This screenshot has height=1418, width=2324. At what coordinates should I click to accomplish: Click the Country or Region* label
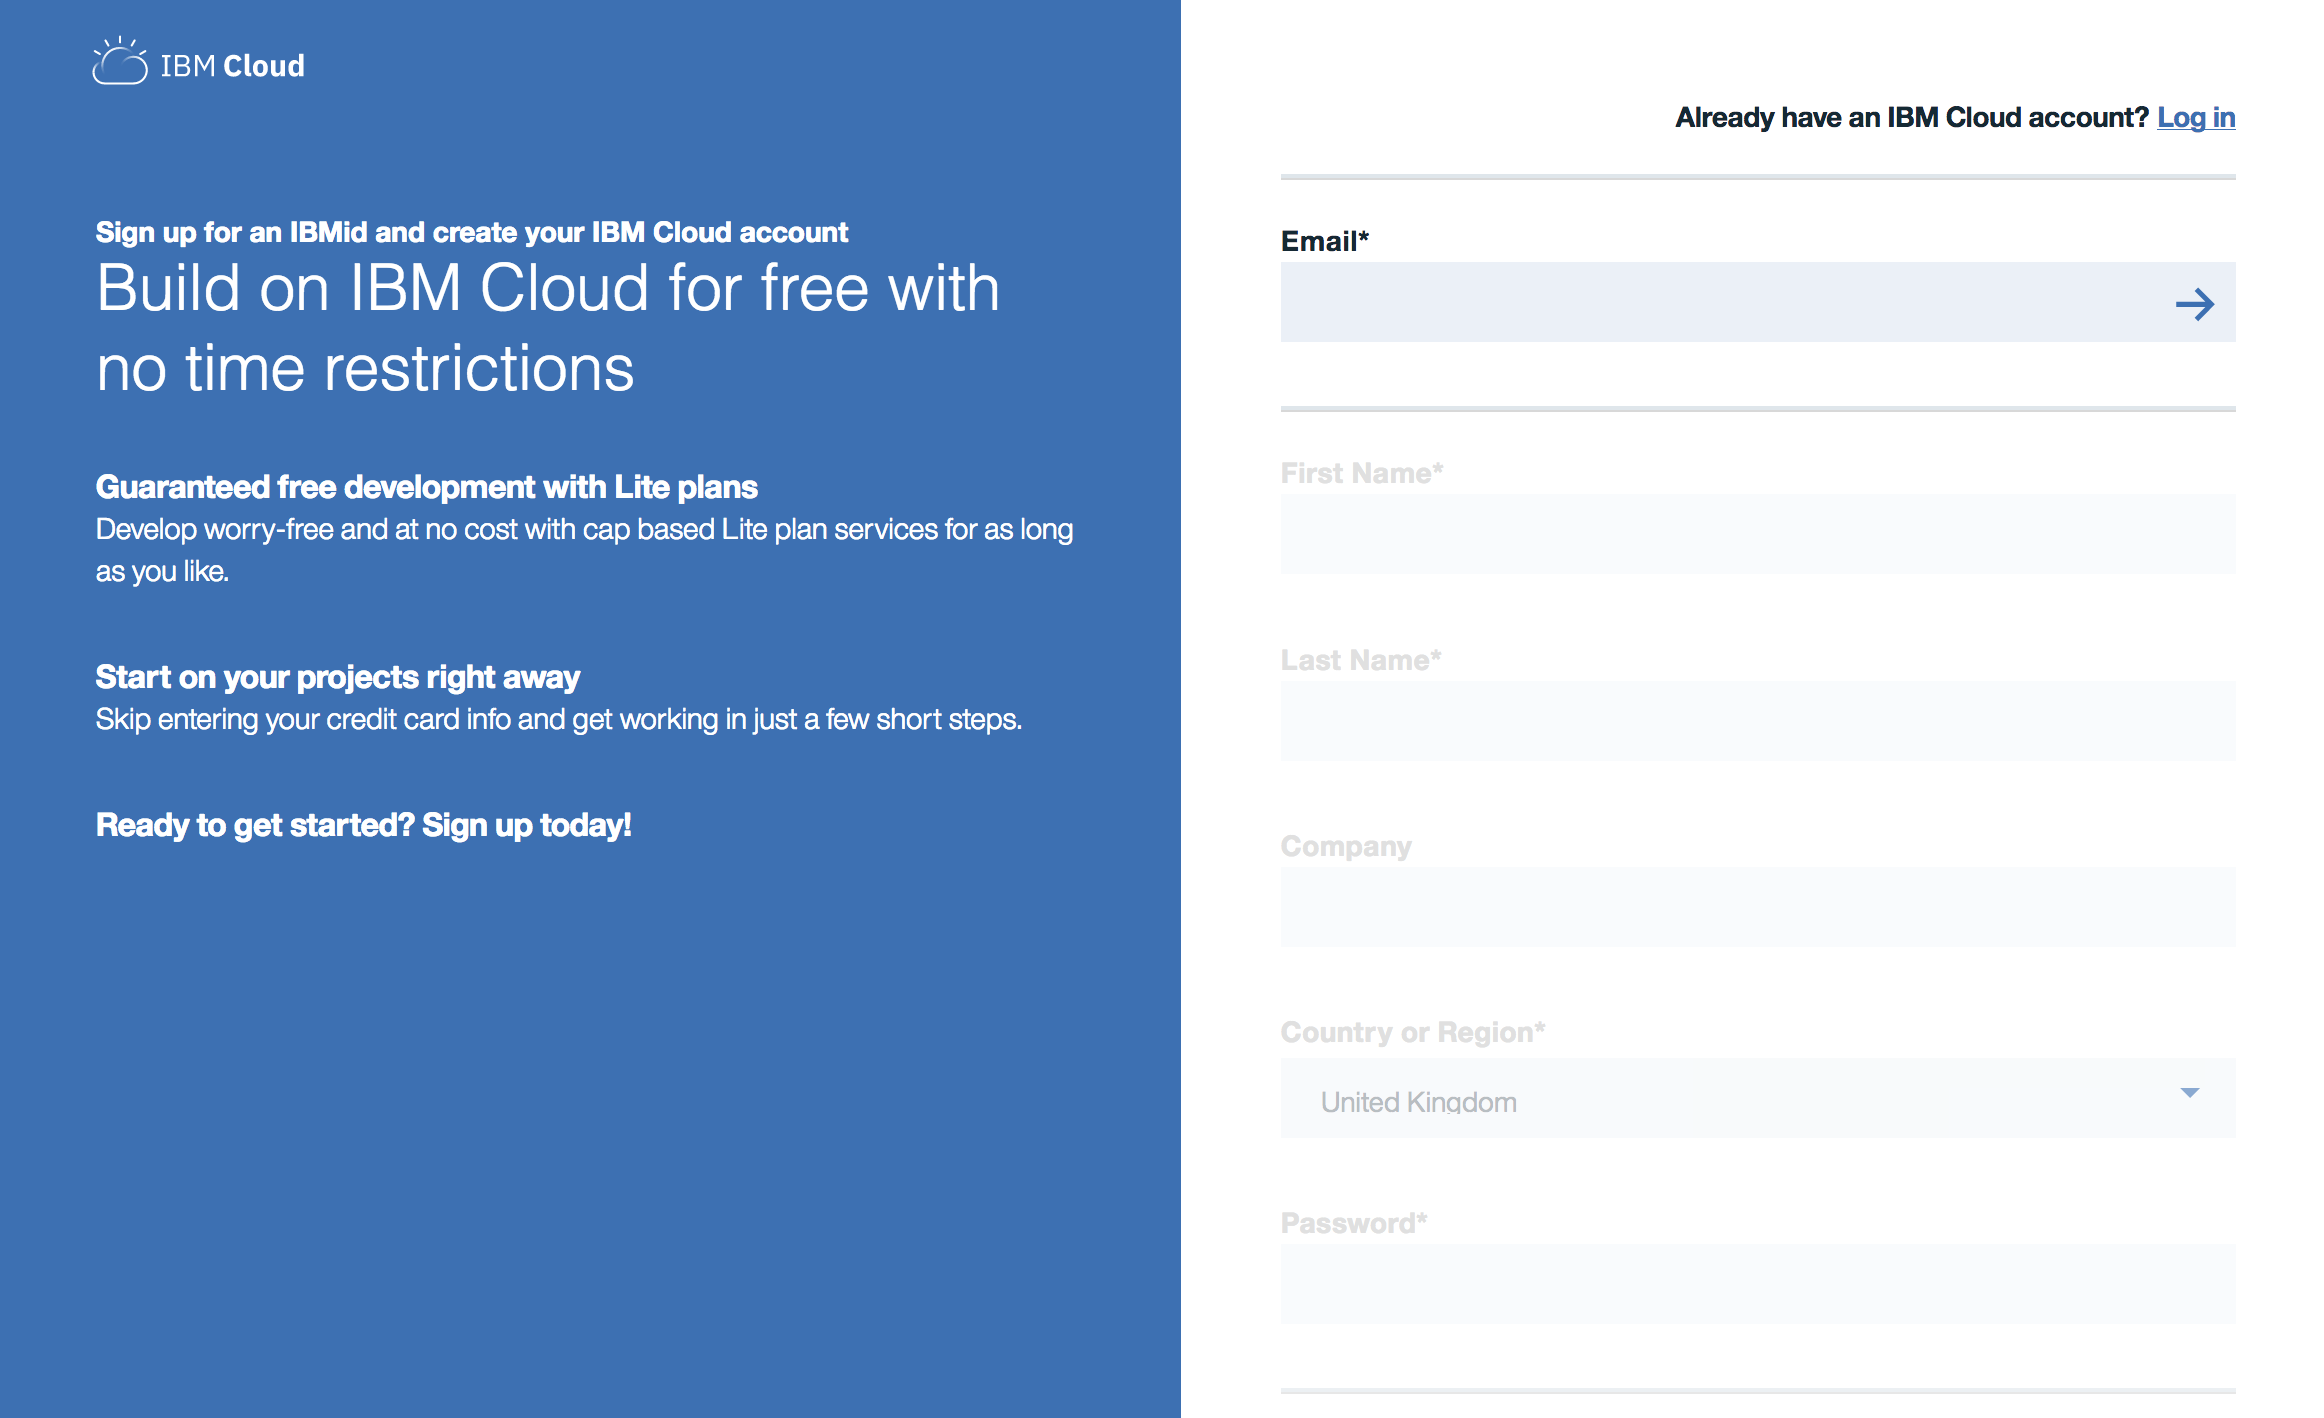1412,1032
